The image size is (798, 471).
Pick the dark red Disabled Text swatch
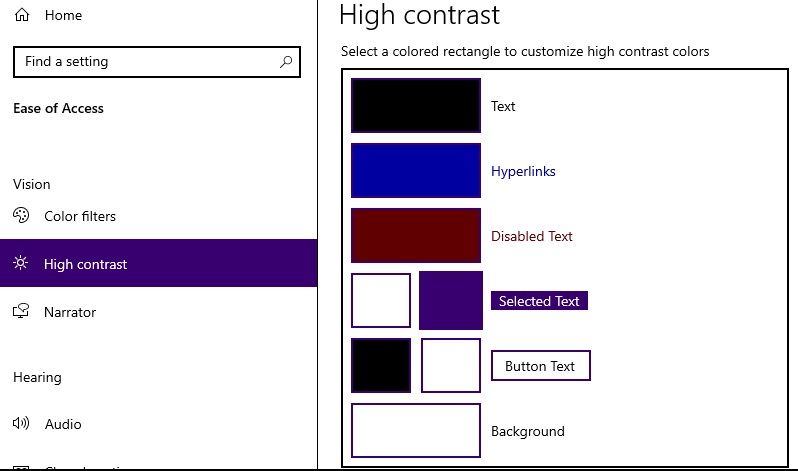(x=415, y=235)
